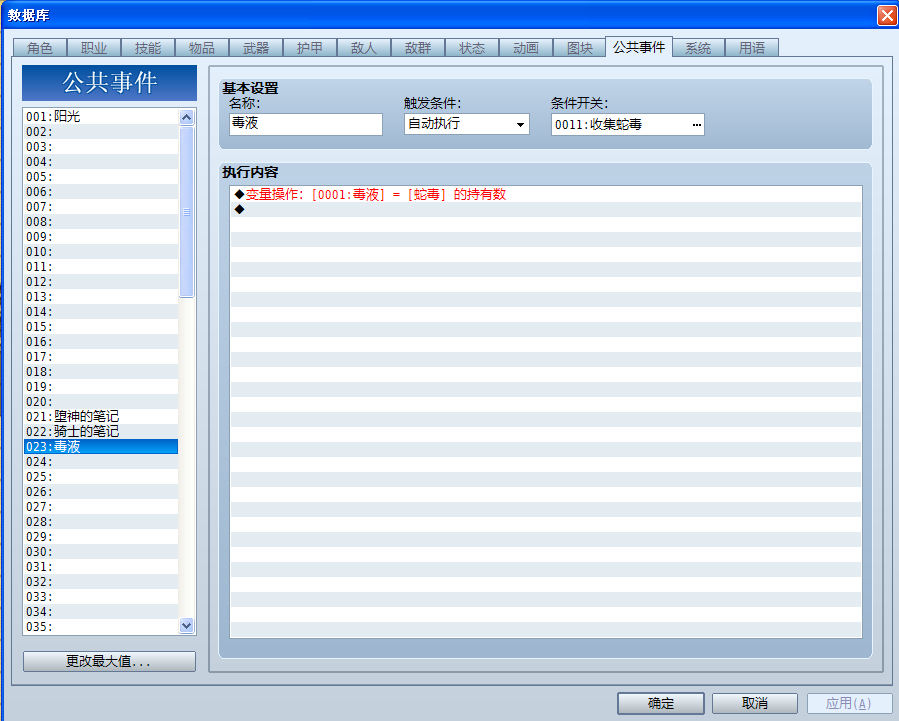This screenshot has height=721, width=899.
Task: Select empty event slot 015
Action: coord(101,327)
